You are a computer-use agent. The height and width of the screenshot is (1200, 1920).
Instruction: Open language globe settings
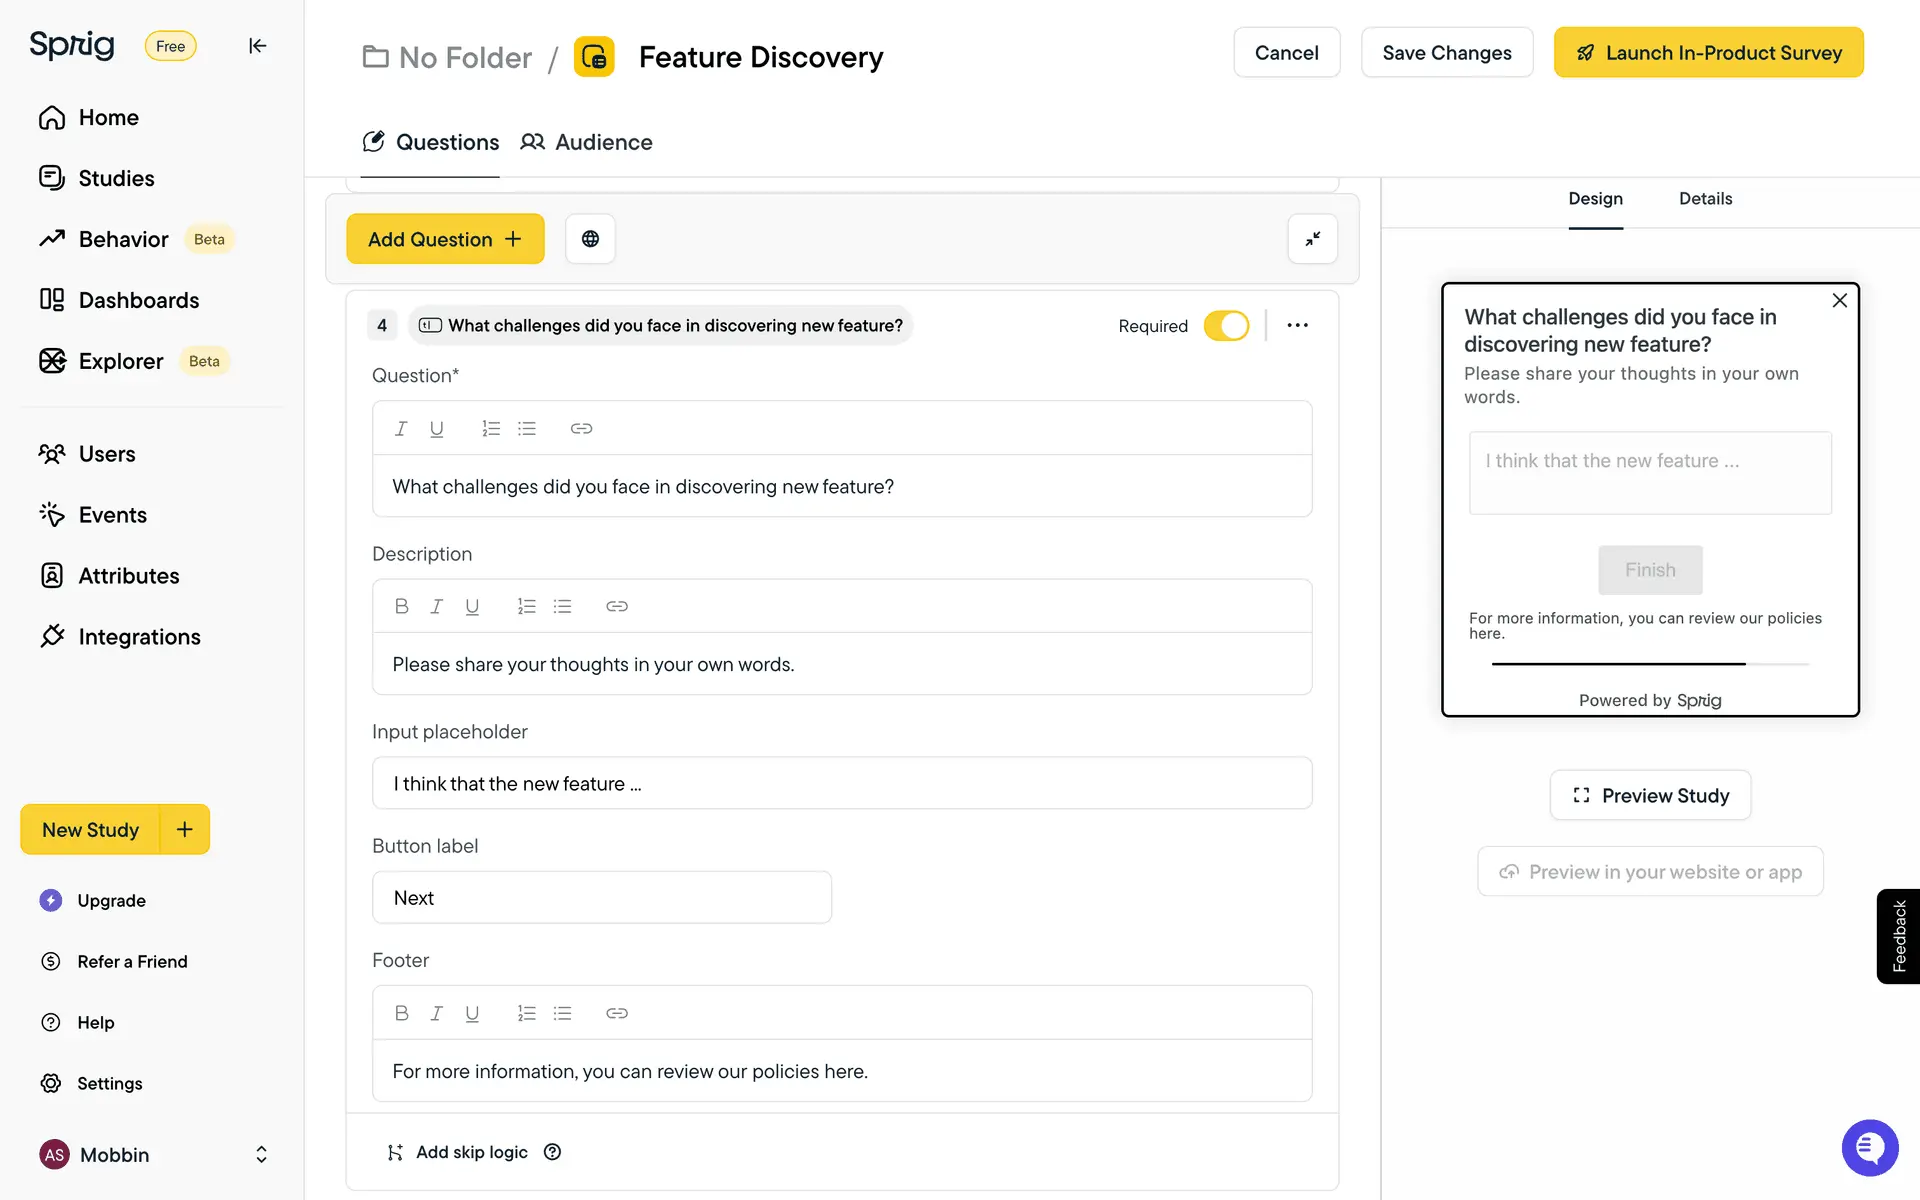[590, 239]
